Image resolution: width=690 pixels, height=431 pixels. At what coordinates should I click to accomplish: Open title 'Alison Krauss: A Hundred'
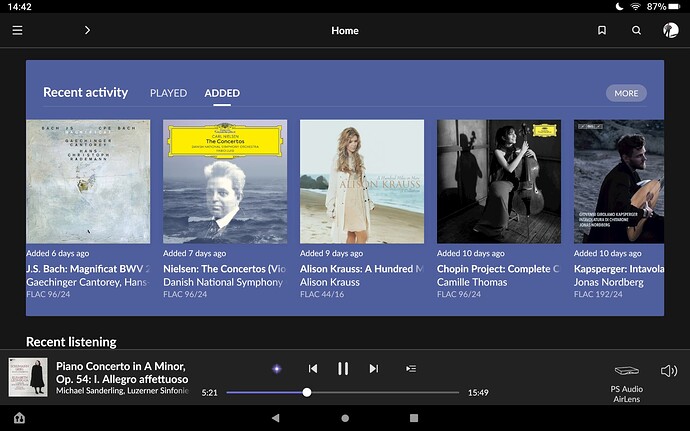tap(361, 269)
